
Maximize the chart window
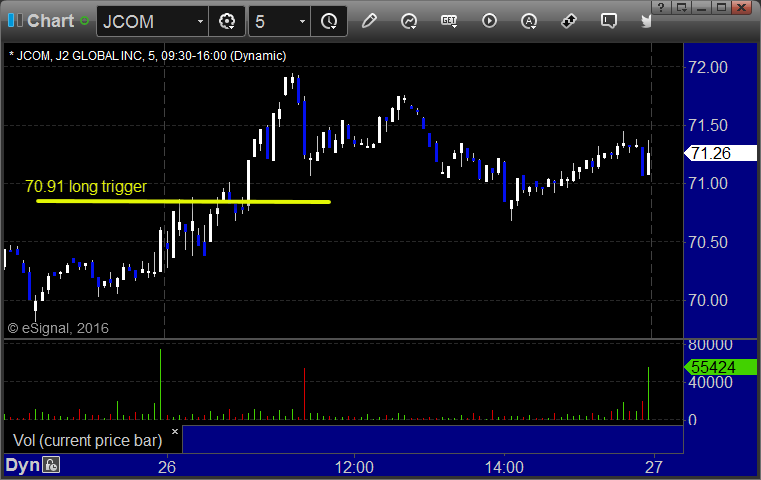point(722,7)
